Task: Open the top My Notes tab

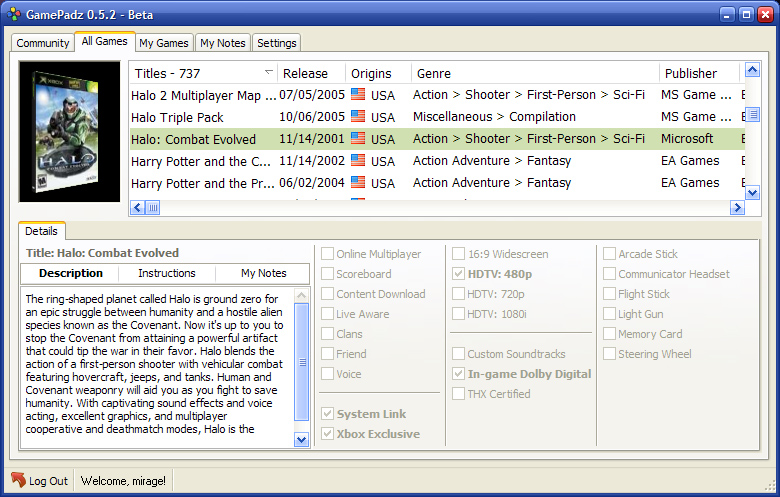Action: pos(223,43)
